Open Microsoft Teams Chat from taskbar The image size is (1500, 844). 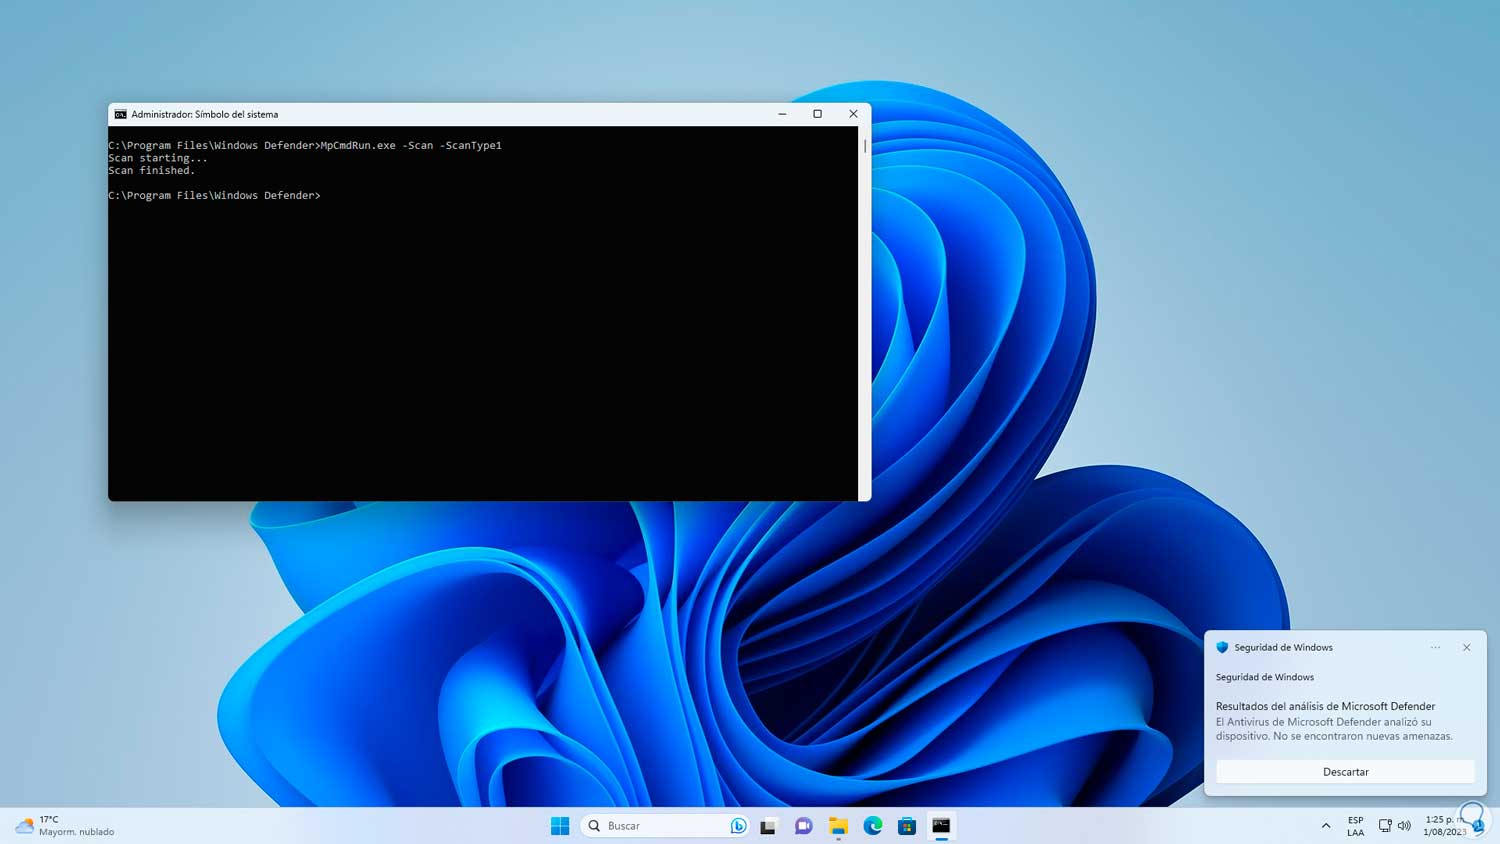(803, 826)
